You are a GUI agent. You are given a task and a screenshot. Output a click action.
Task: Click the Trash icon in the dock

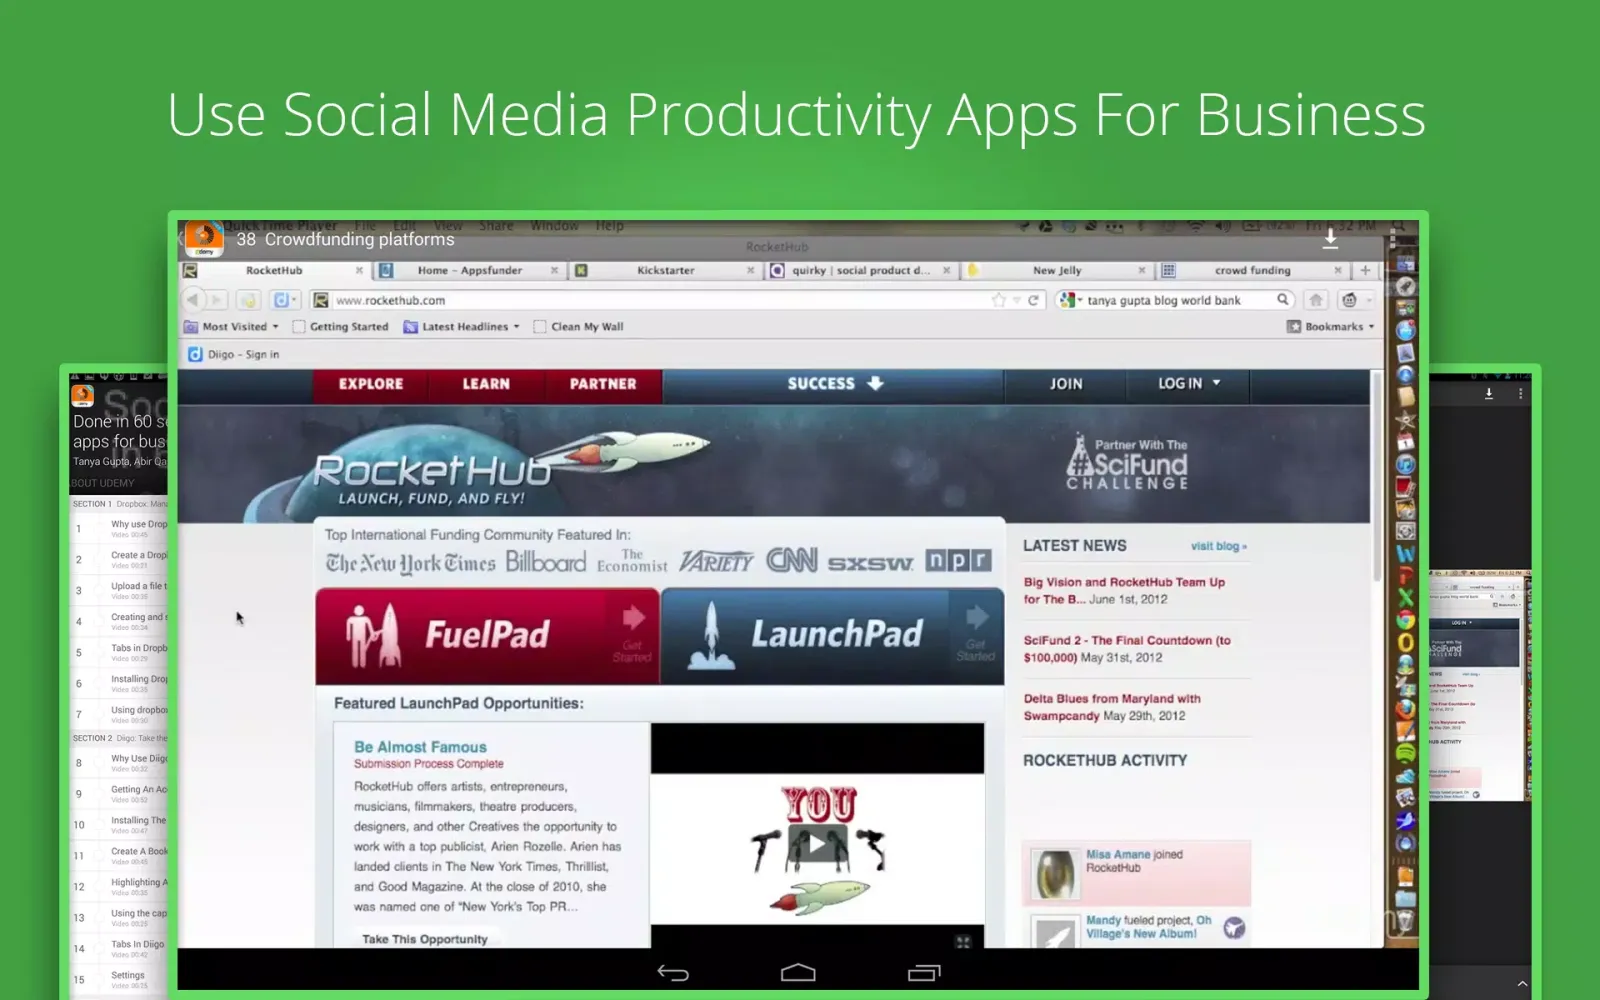click(x=1406, y=922)
